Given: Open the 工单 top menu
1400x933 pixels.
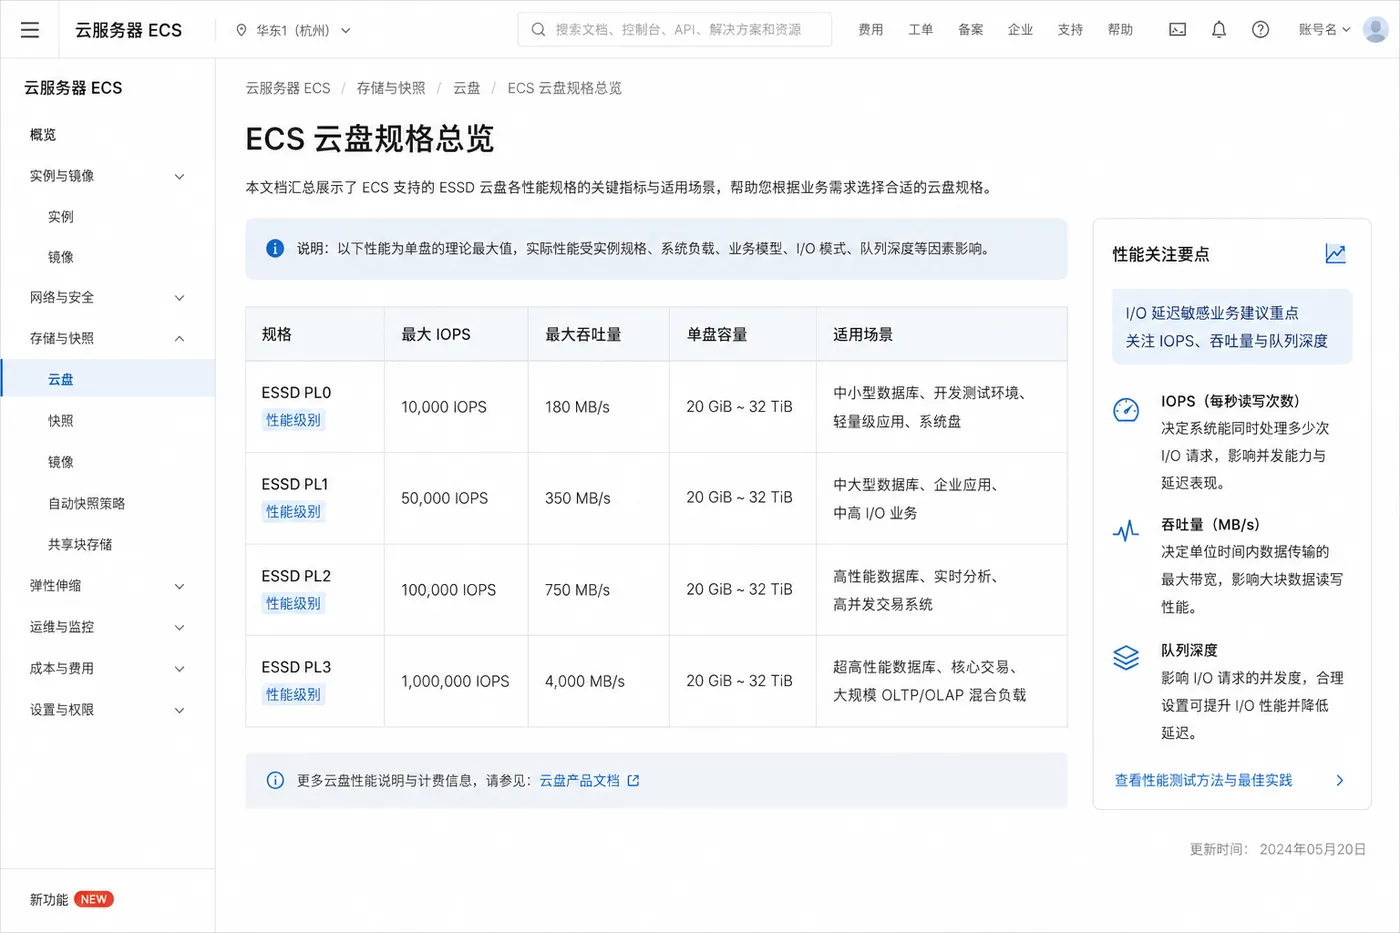Looking at the screenshot, I should [x=921, y=30].
